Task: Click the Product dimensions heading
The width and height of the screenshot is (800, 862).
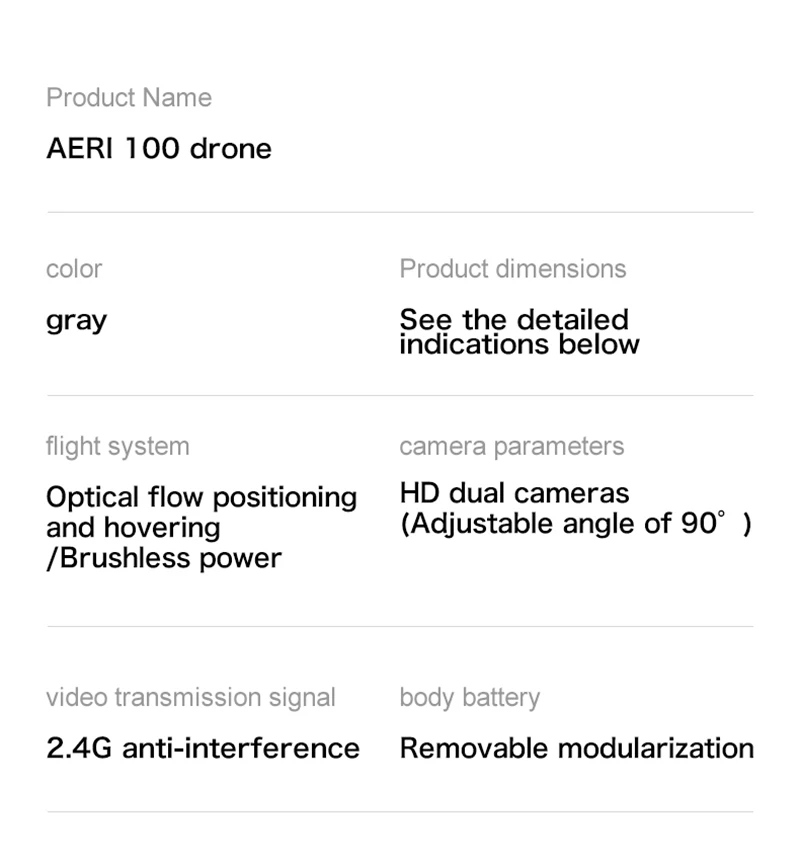Action: click(513, 269)
